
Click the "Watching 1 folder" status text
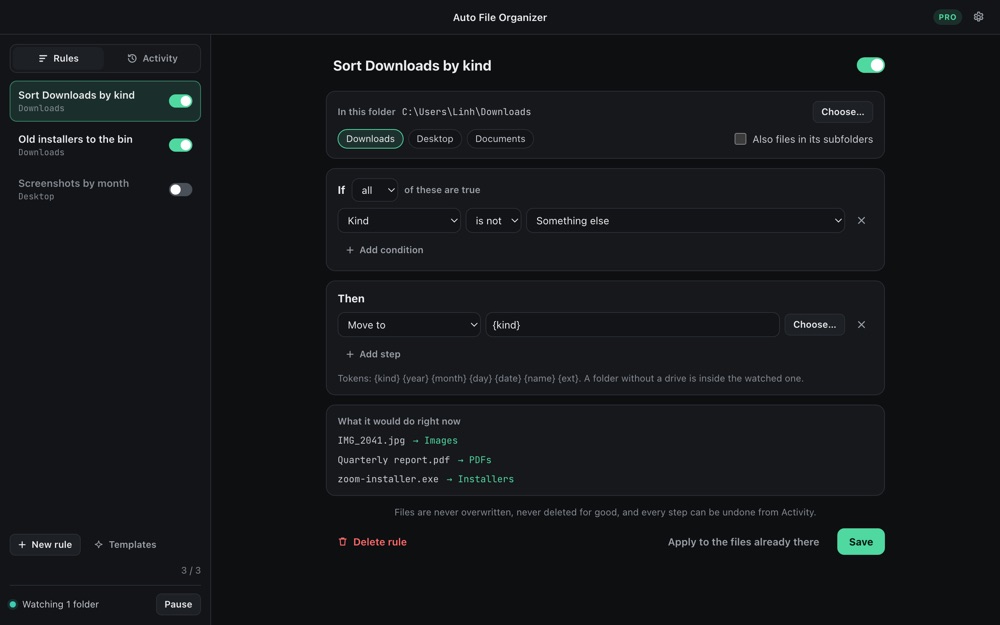(x=61, y=605)
